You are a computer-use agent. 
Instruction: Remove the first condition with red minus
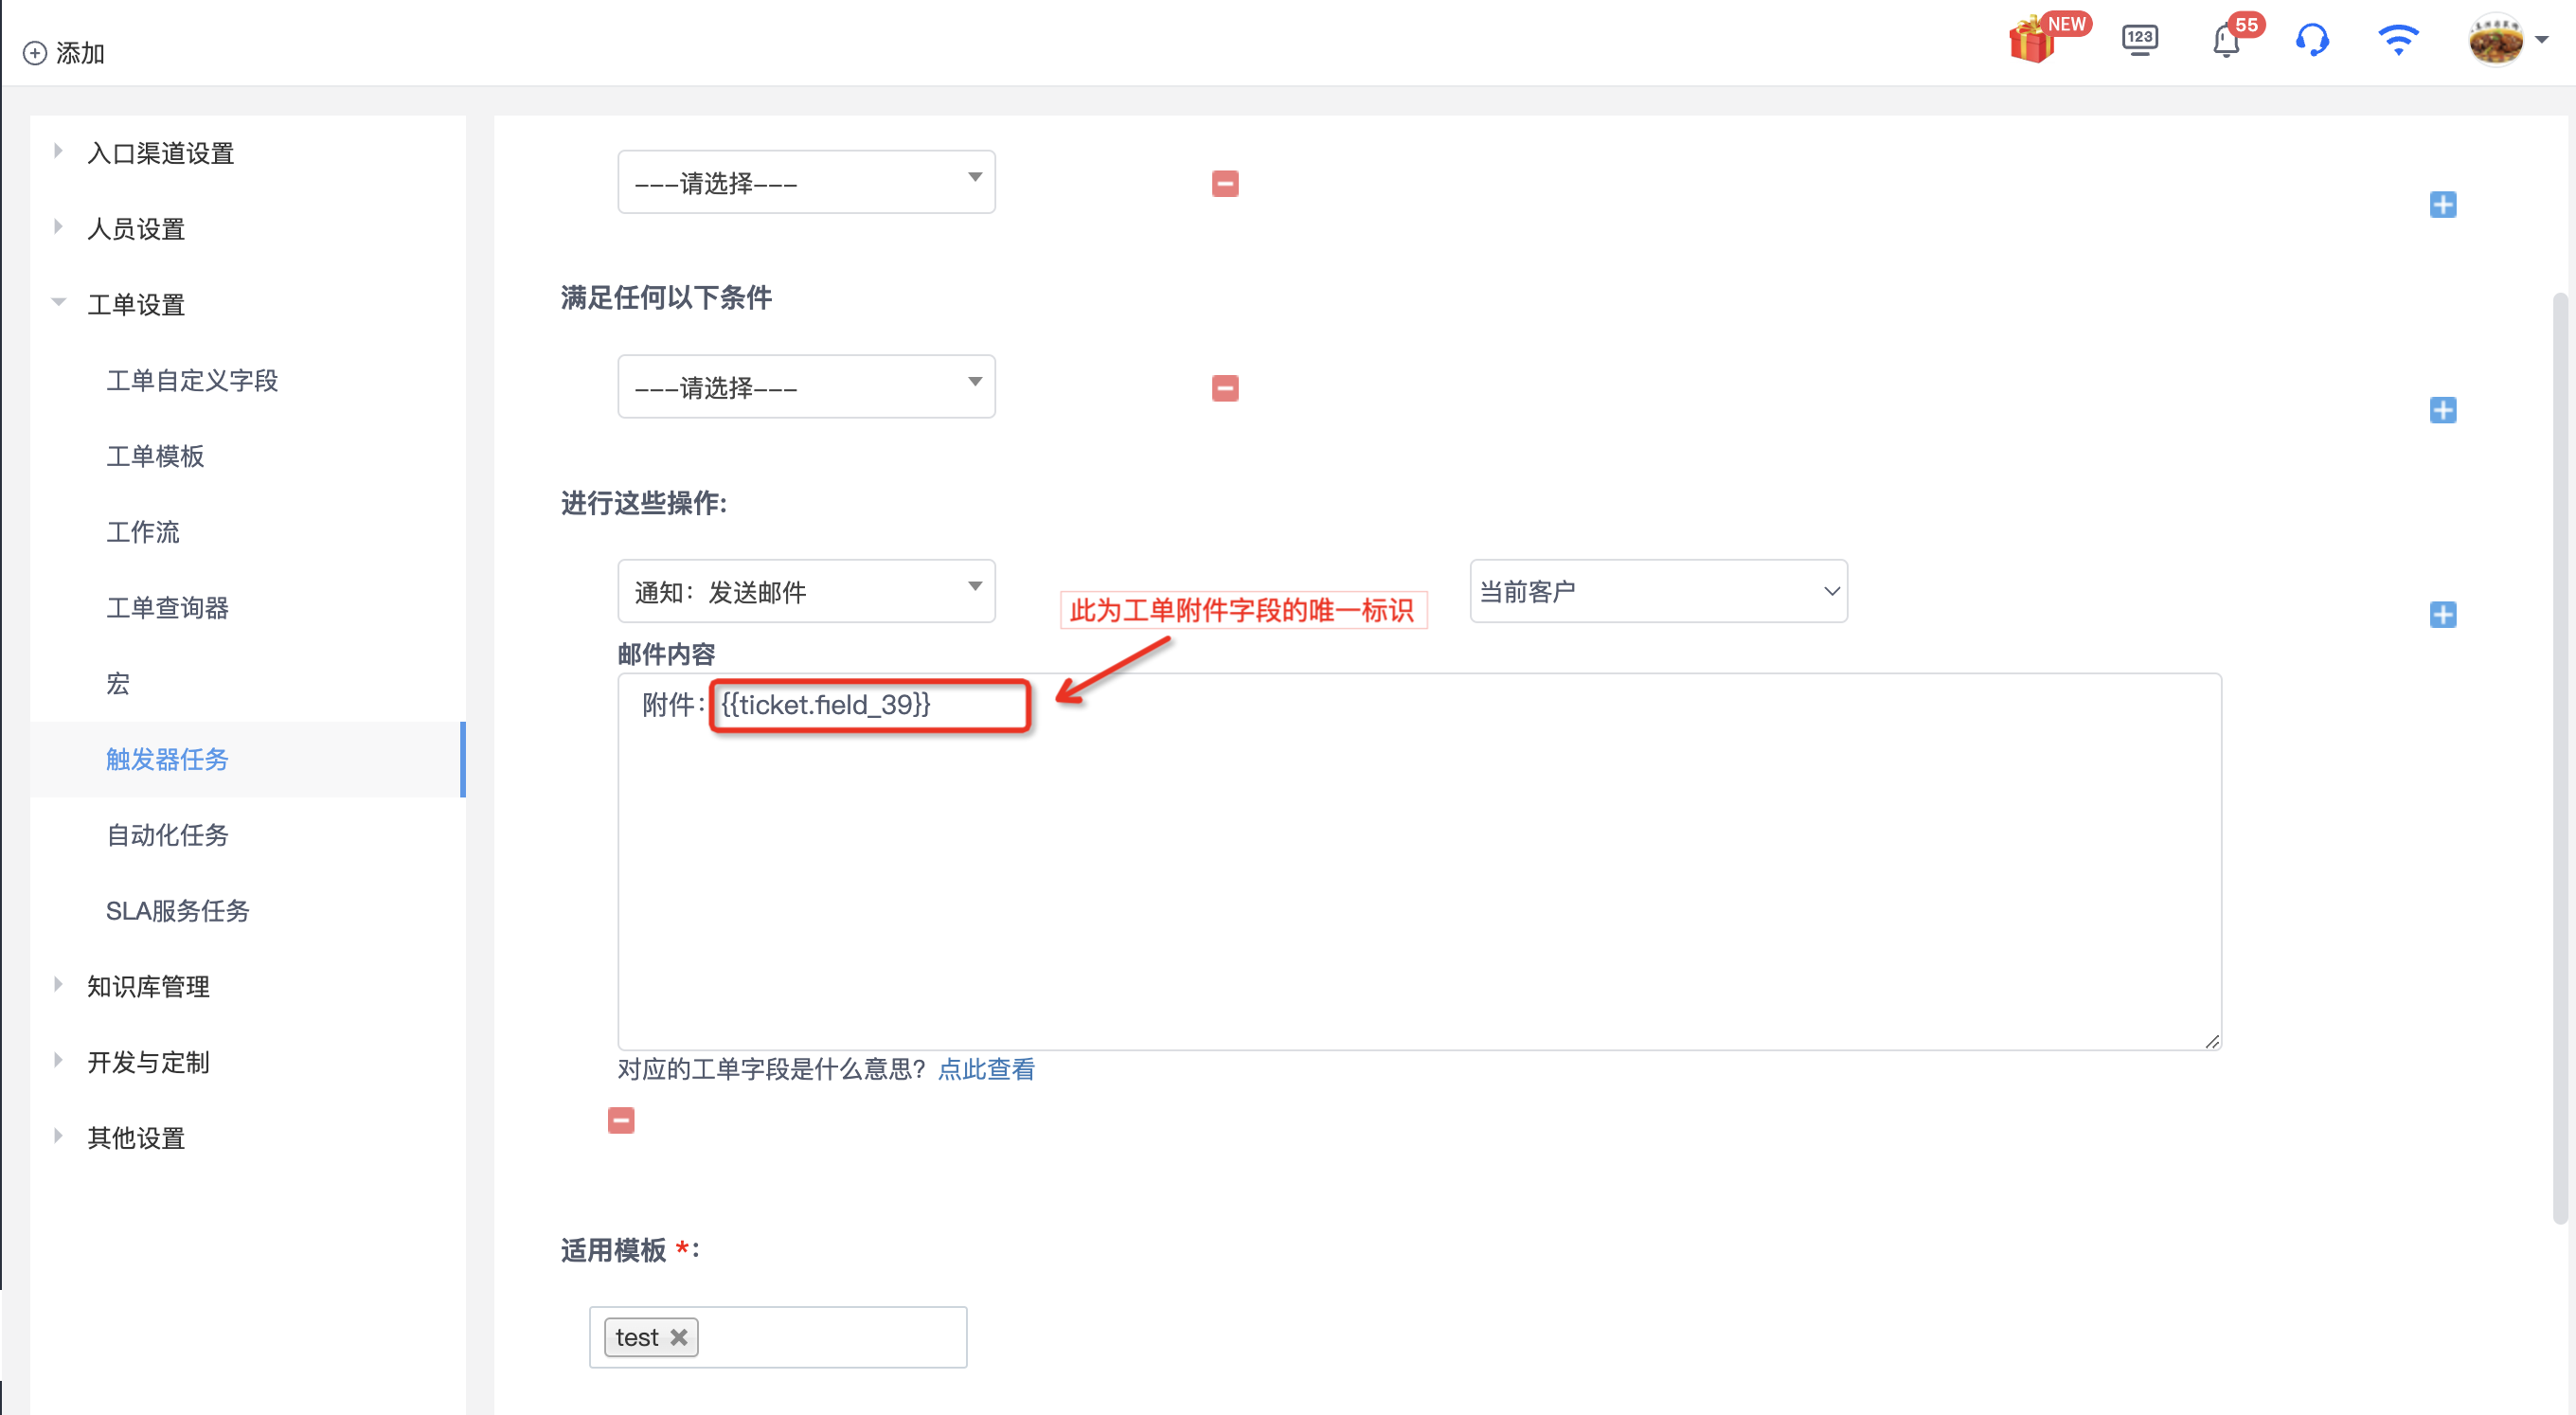coord(1225,184)
